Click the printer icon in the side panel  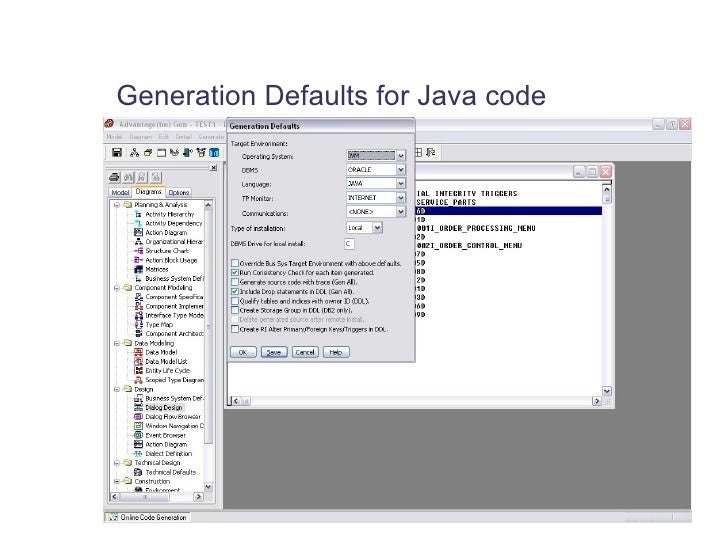pos(114,177)
